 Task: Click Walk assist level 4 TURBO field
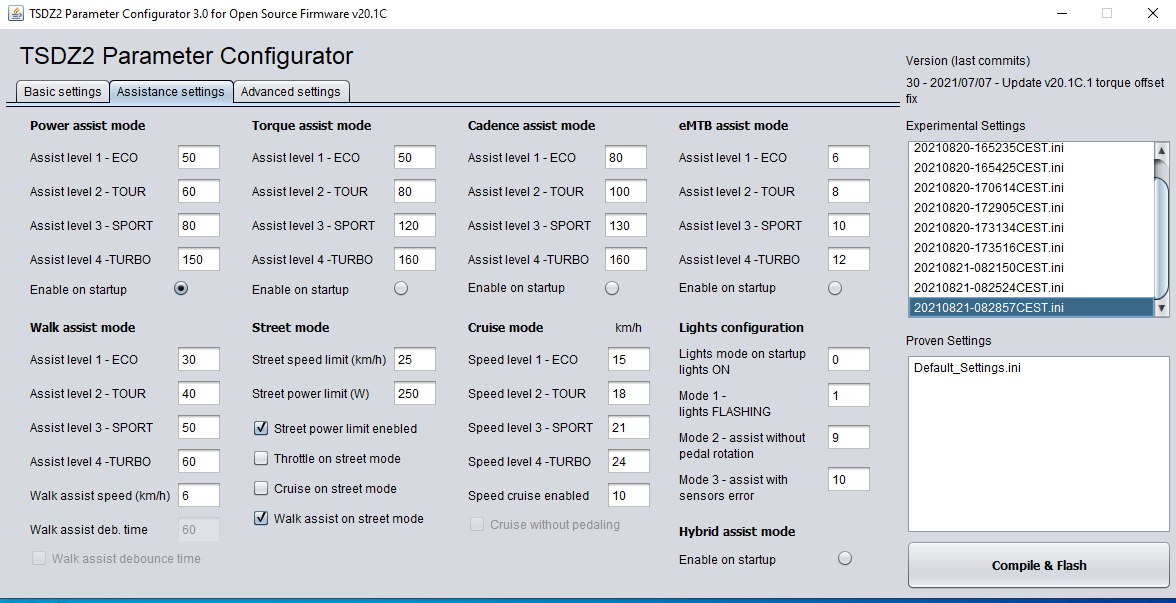coord(199,461)
